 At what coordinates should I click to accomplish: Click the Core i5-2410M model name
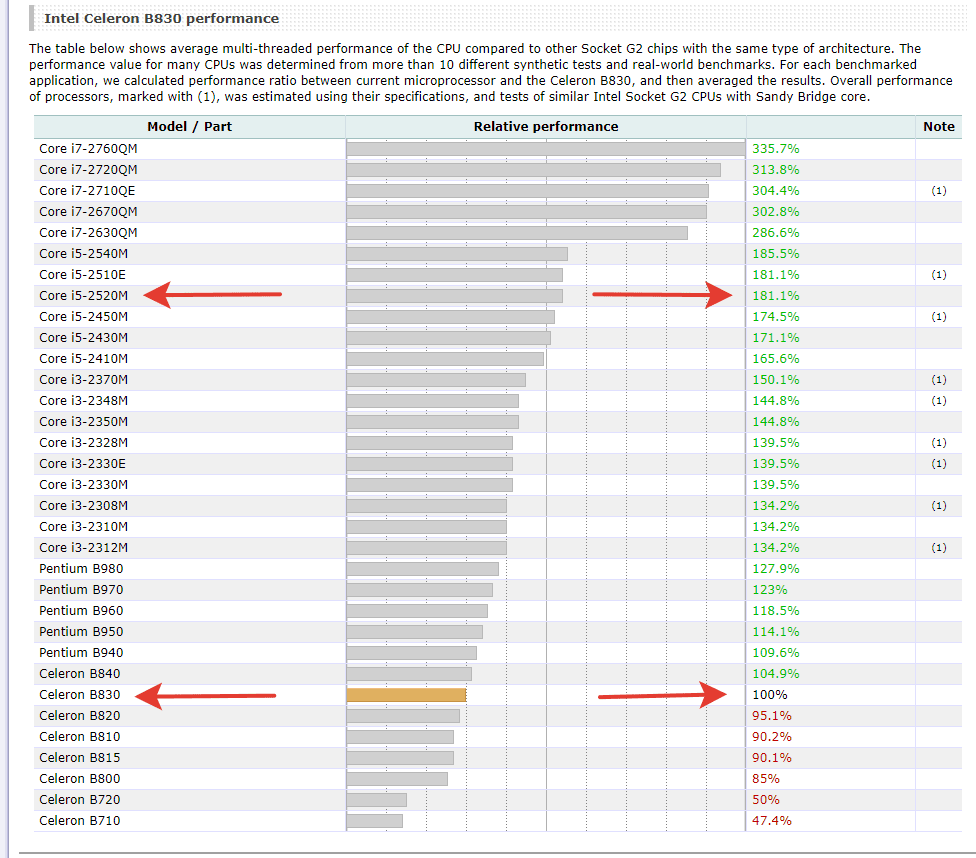click(x=83, y=359)
